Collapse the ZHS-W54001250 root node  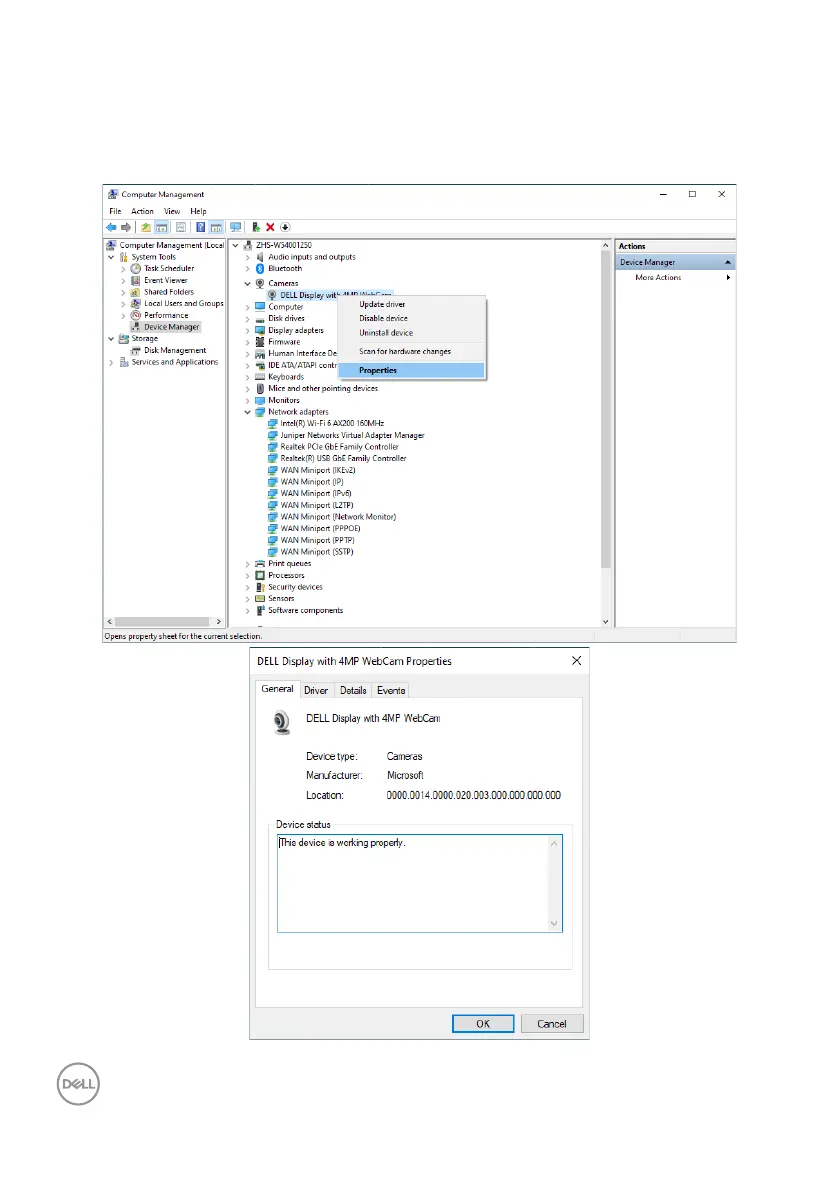235,246
